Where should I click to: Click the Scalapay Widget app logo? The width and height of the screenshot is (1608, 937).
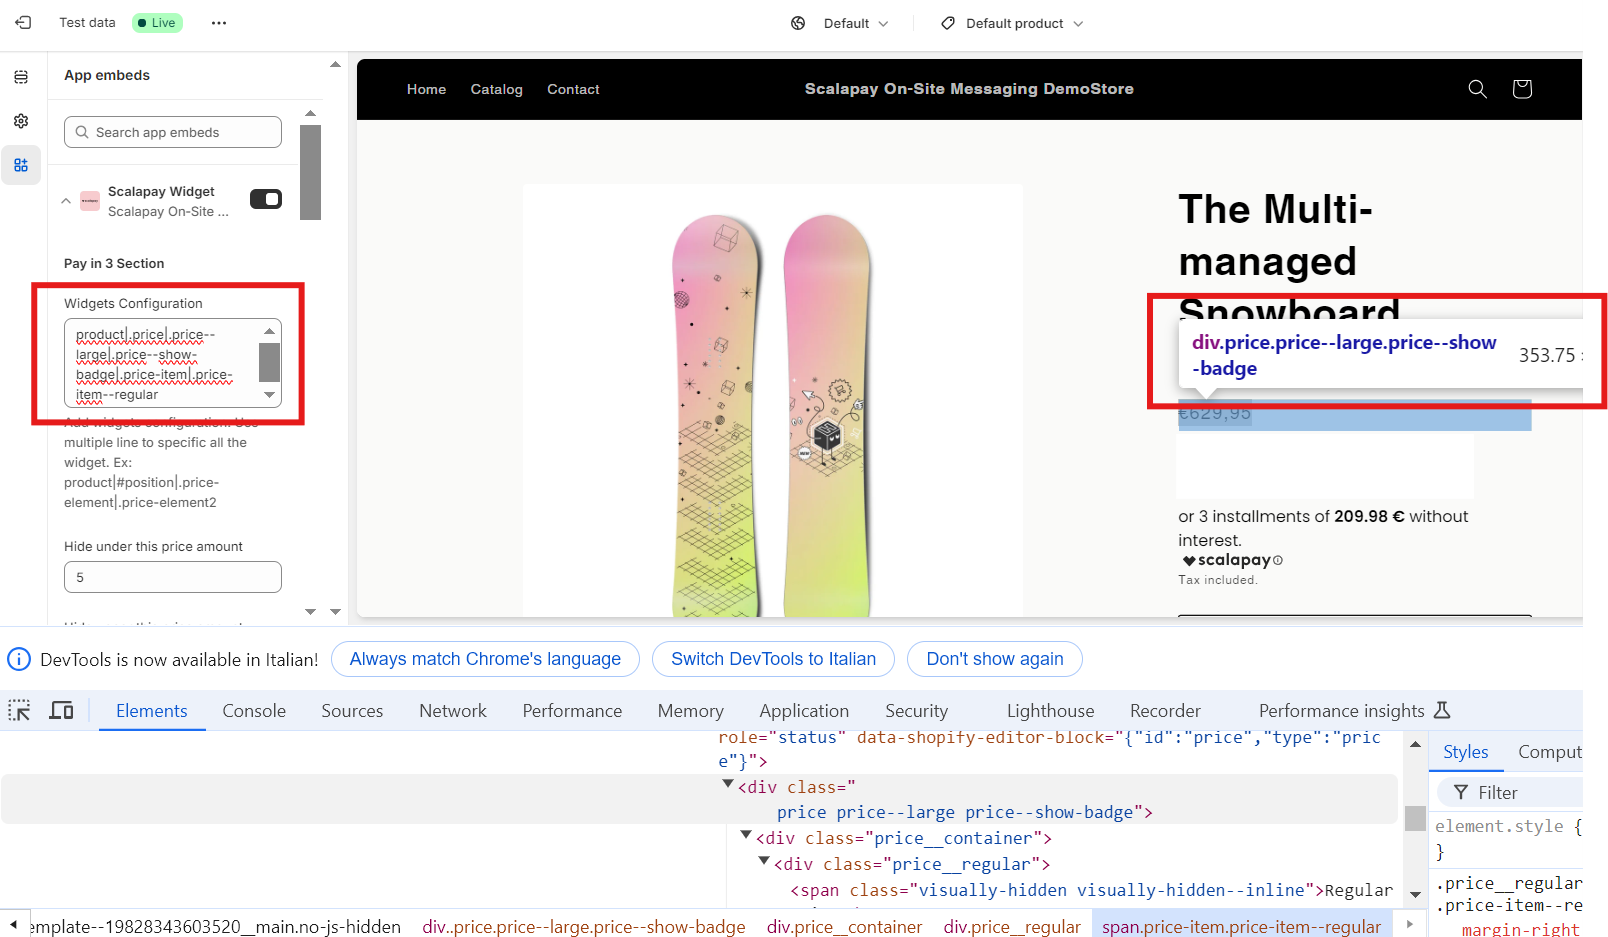coord(90,201)
